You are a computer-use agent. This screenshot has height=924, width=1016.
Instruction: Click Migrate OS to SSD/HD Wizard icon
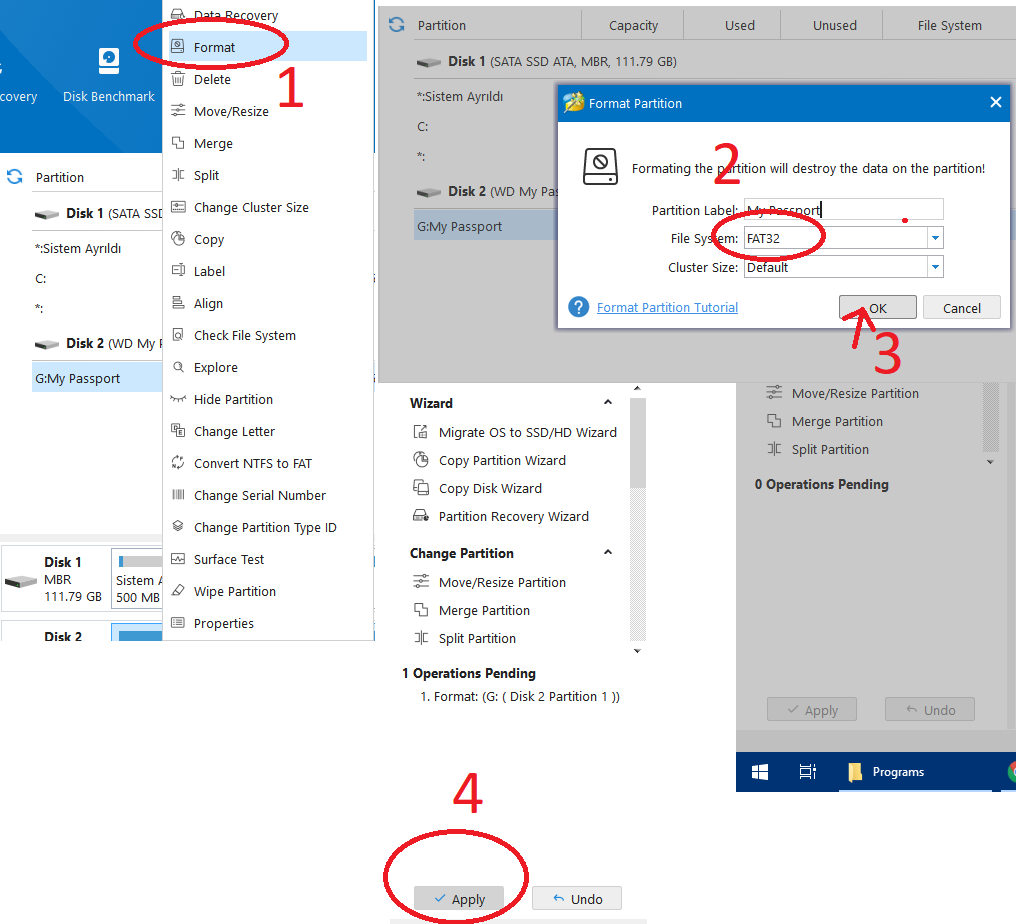pos(421,432)
